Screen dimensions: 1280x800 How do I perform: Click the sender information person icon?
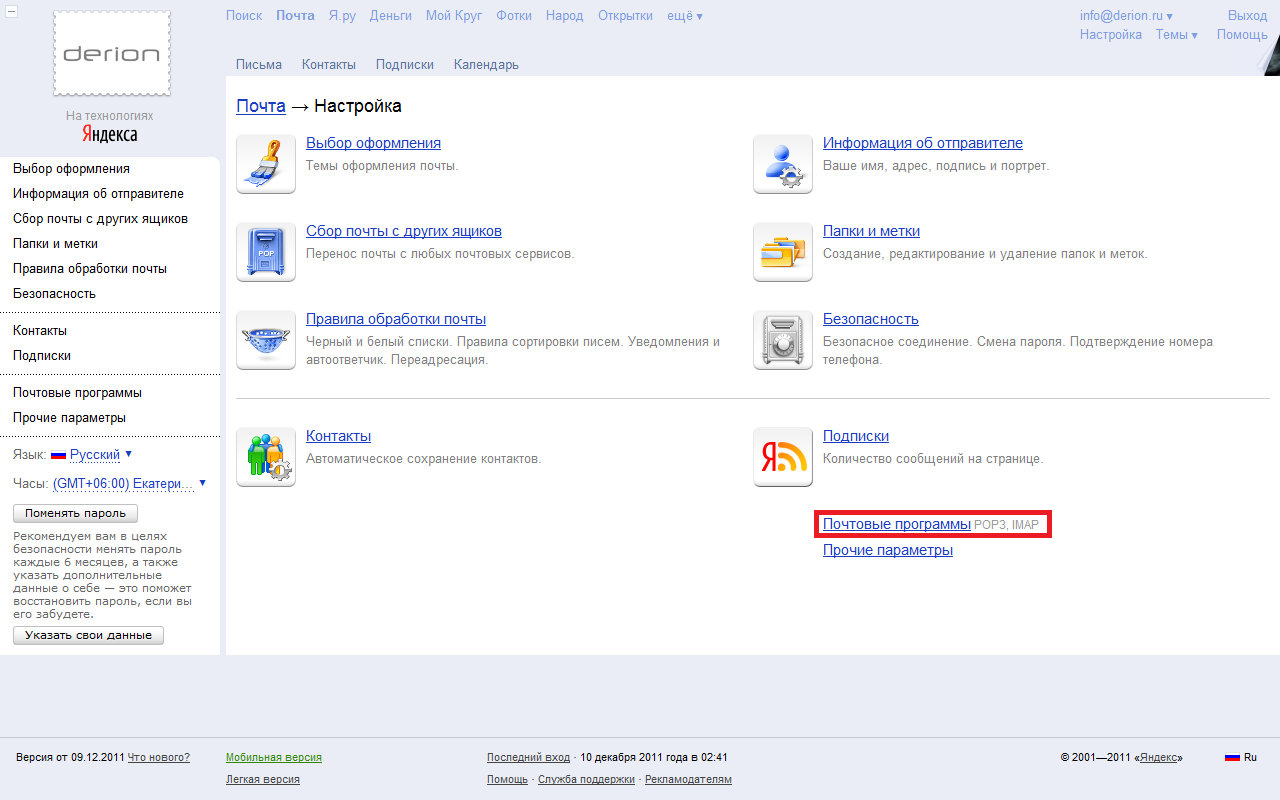[x=782, y=164]
